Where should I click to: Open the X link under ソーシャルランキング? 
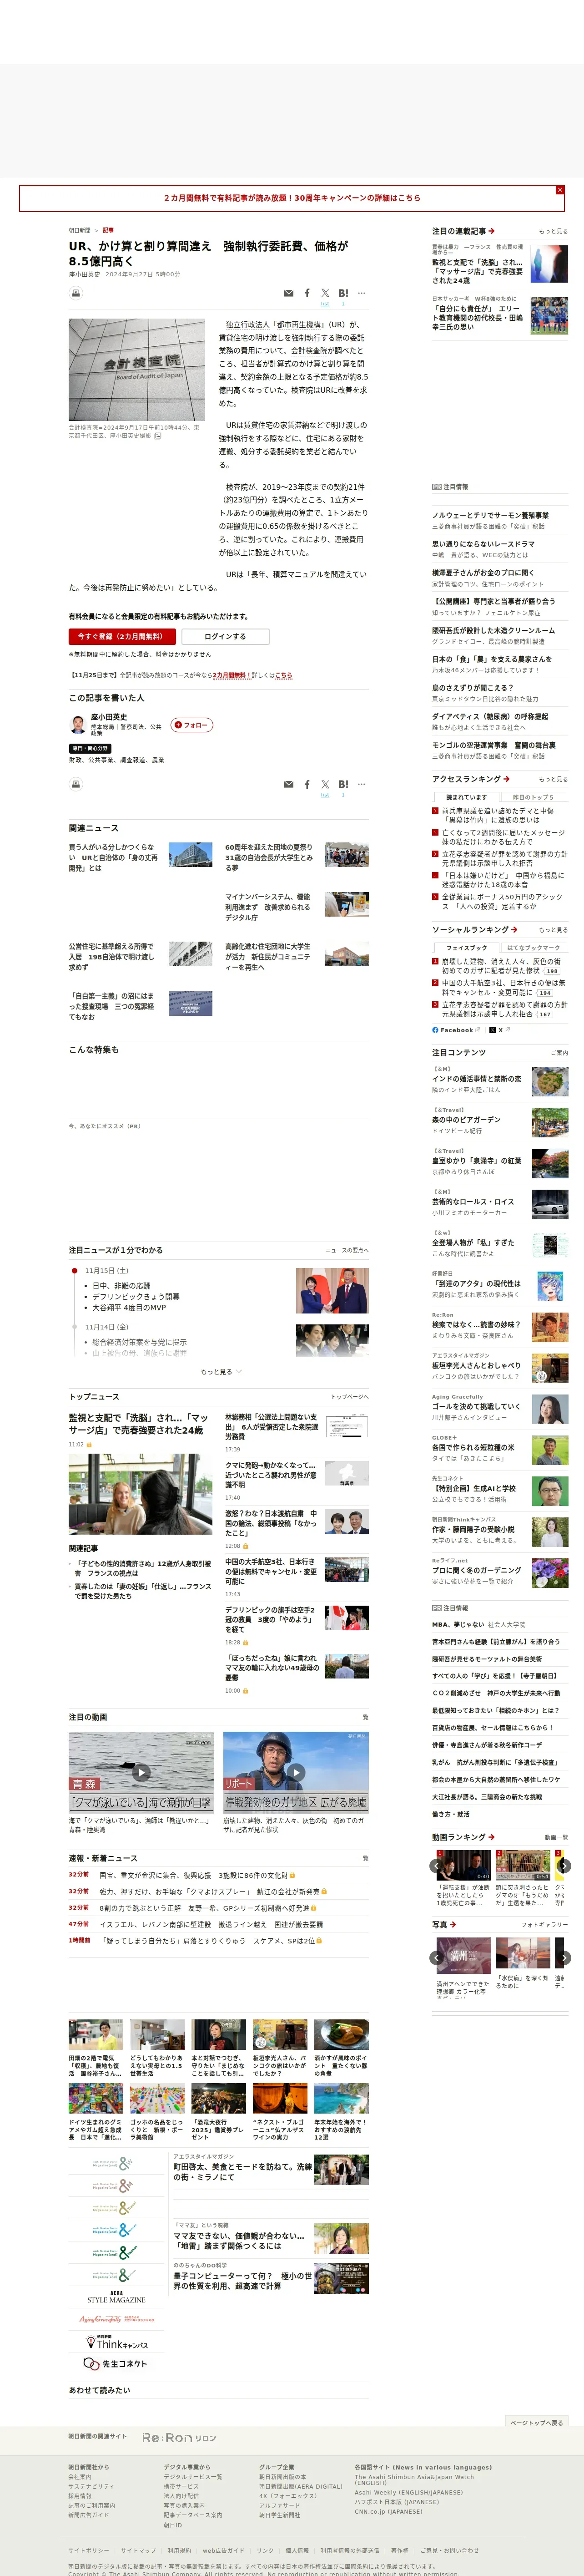[500, 1029]
